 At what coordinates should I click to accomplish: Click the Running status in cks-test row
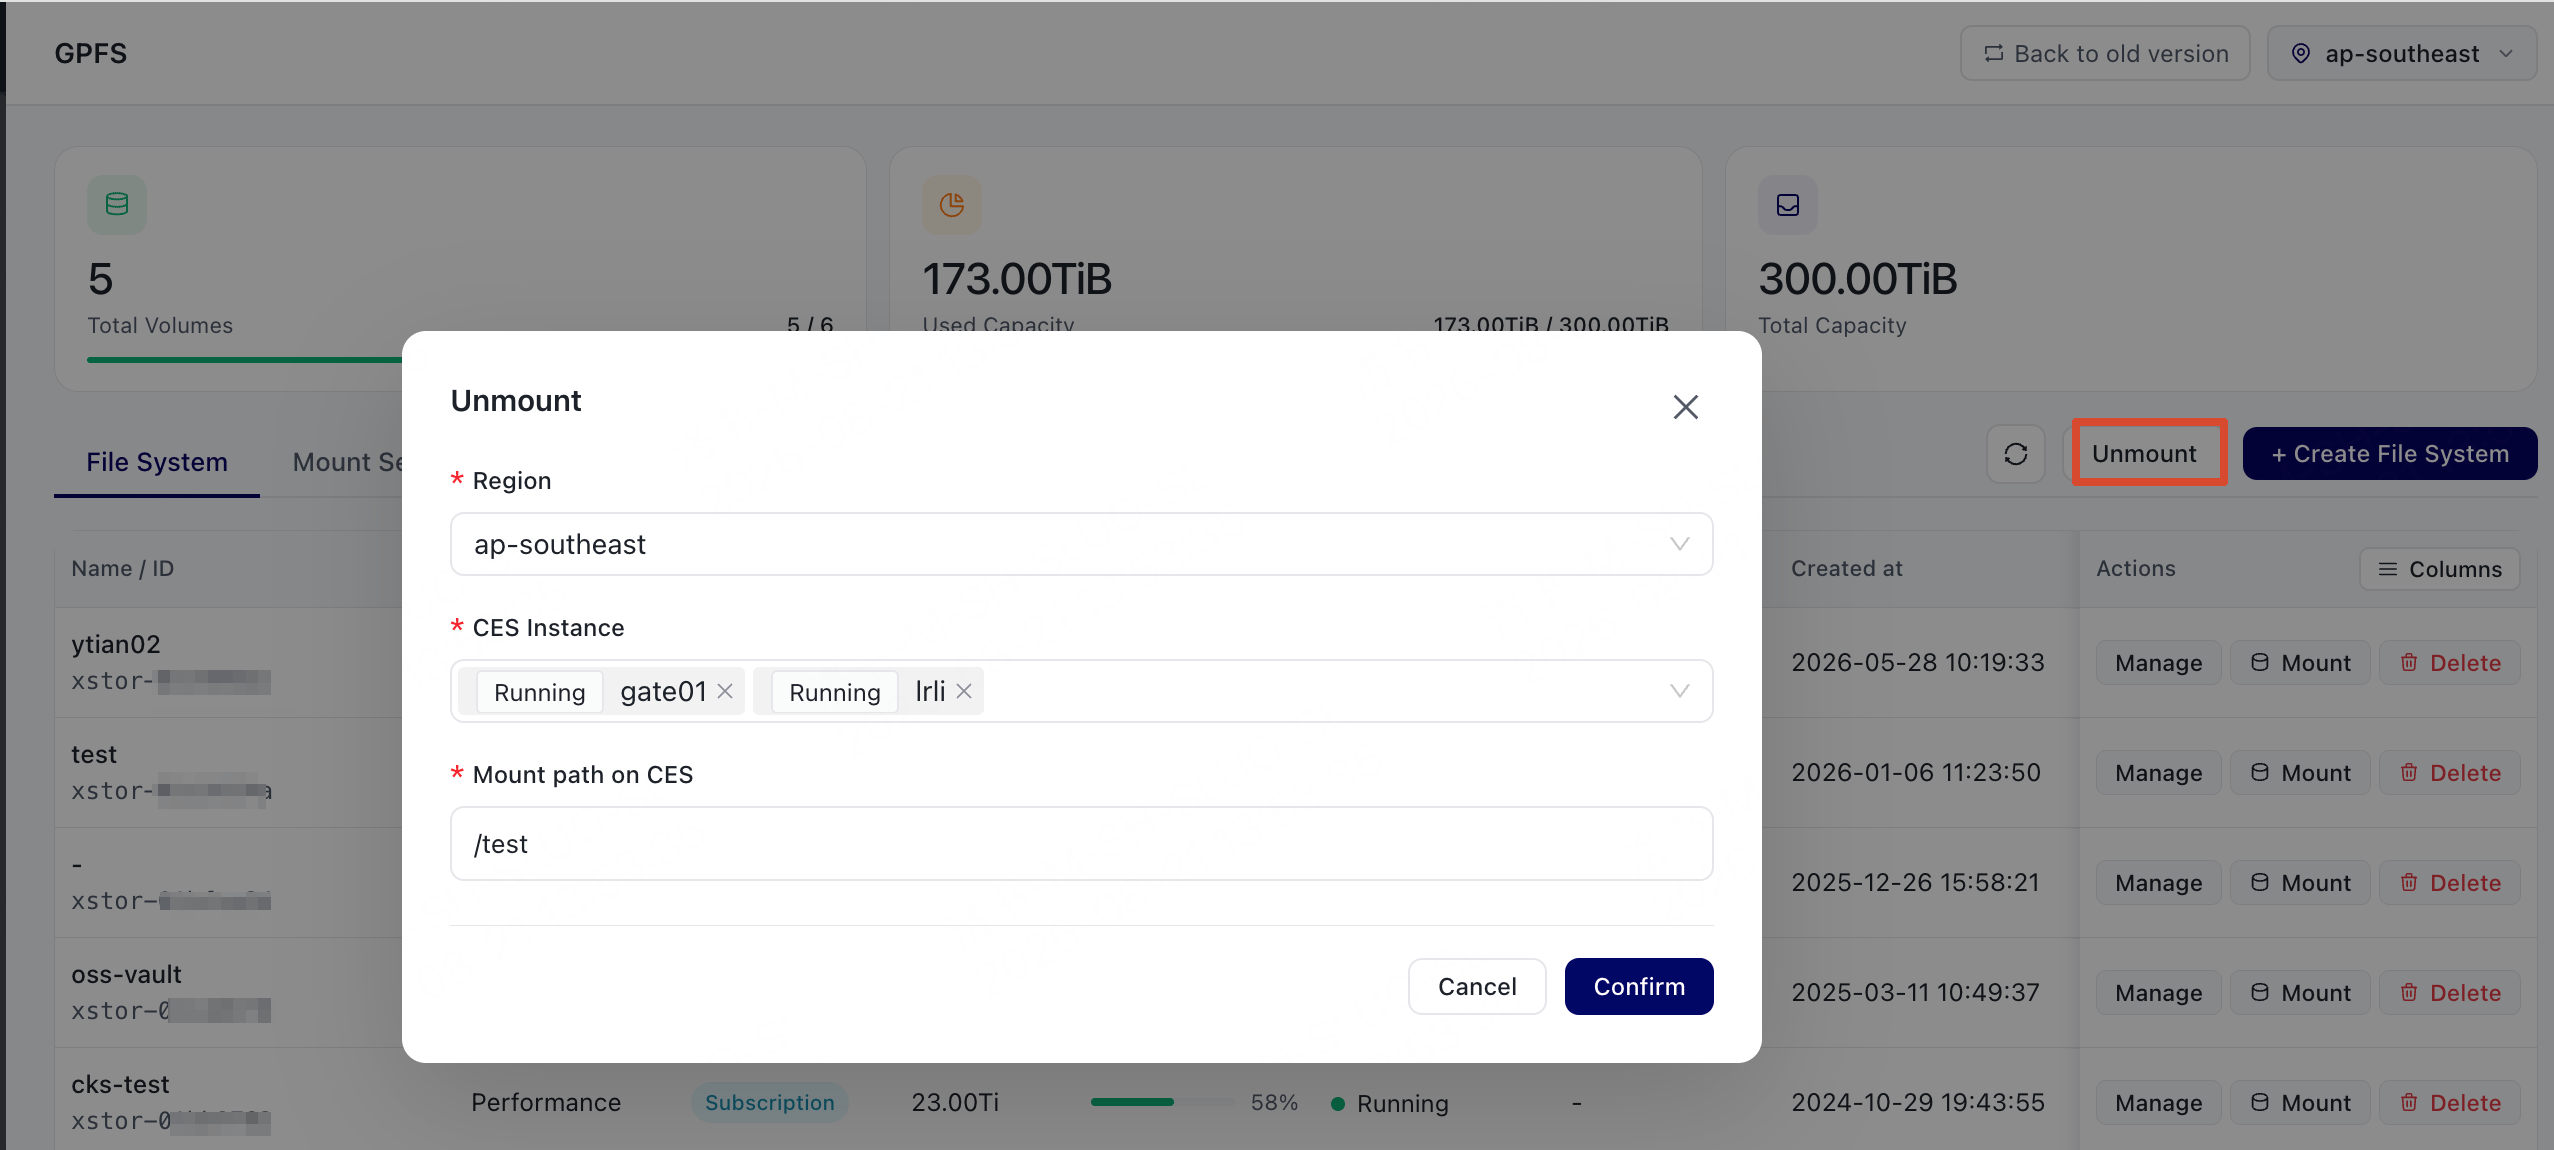pyautogui.click(x=1390, y=1103)
